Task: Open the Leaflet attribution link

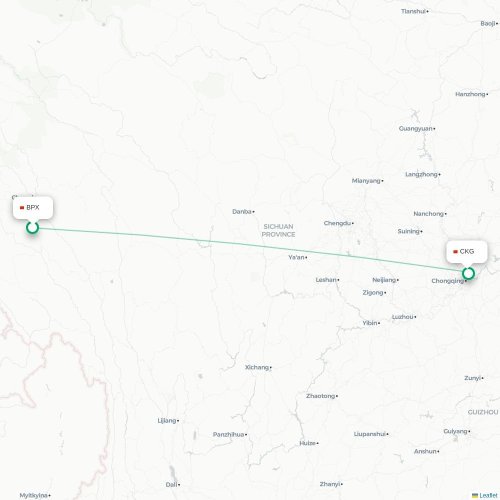Action: point(488,495)
